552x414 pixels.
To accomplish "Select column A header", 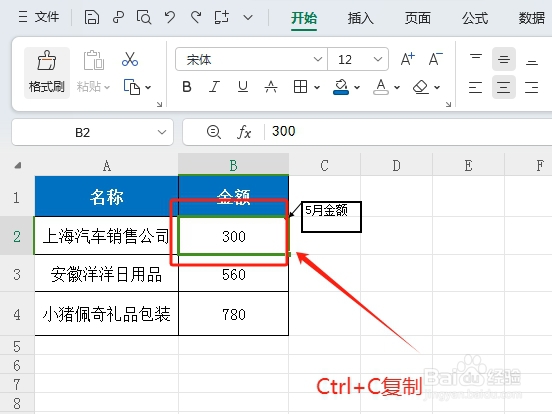I will [x=107, y=165].
